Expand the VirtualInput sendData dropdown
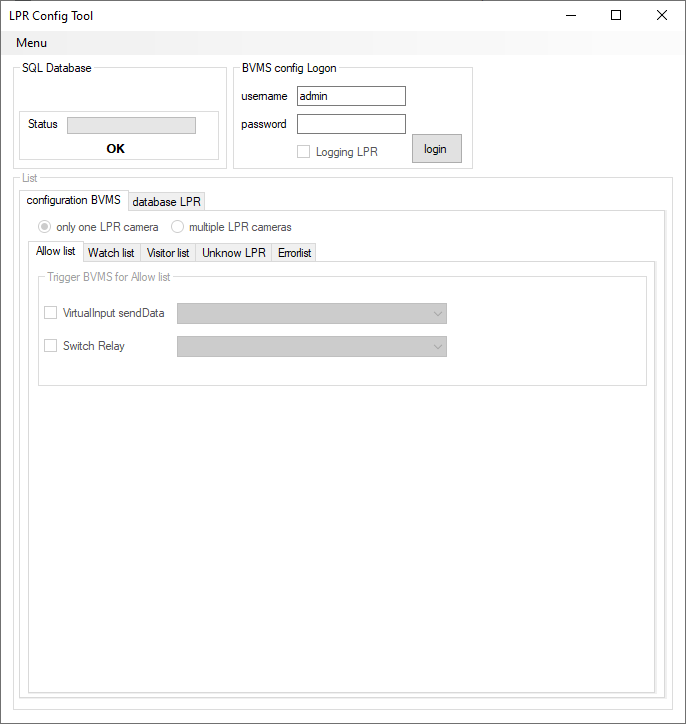The height and width of the screenshot is (724, 686). pos(312,314)
